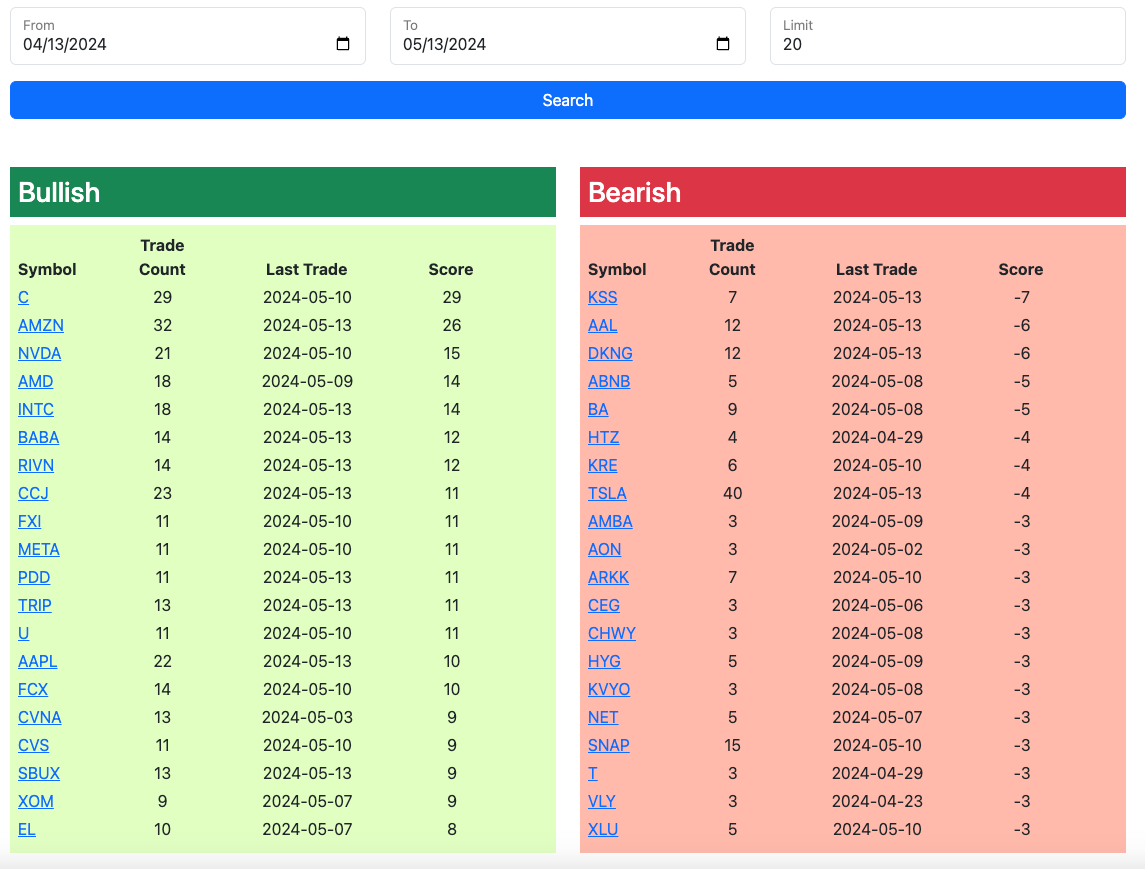Select AMZN trade count value 32
1145x869 pixels.
pyautogui.click(x=162, y=326)
